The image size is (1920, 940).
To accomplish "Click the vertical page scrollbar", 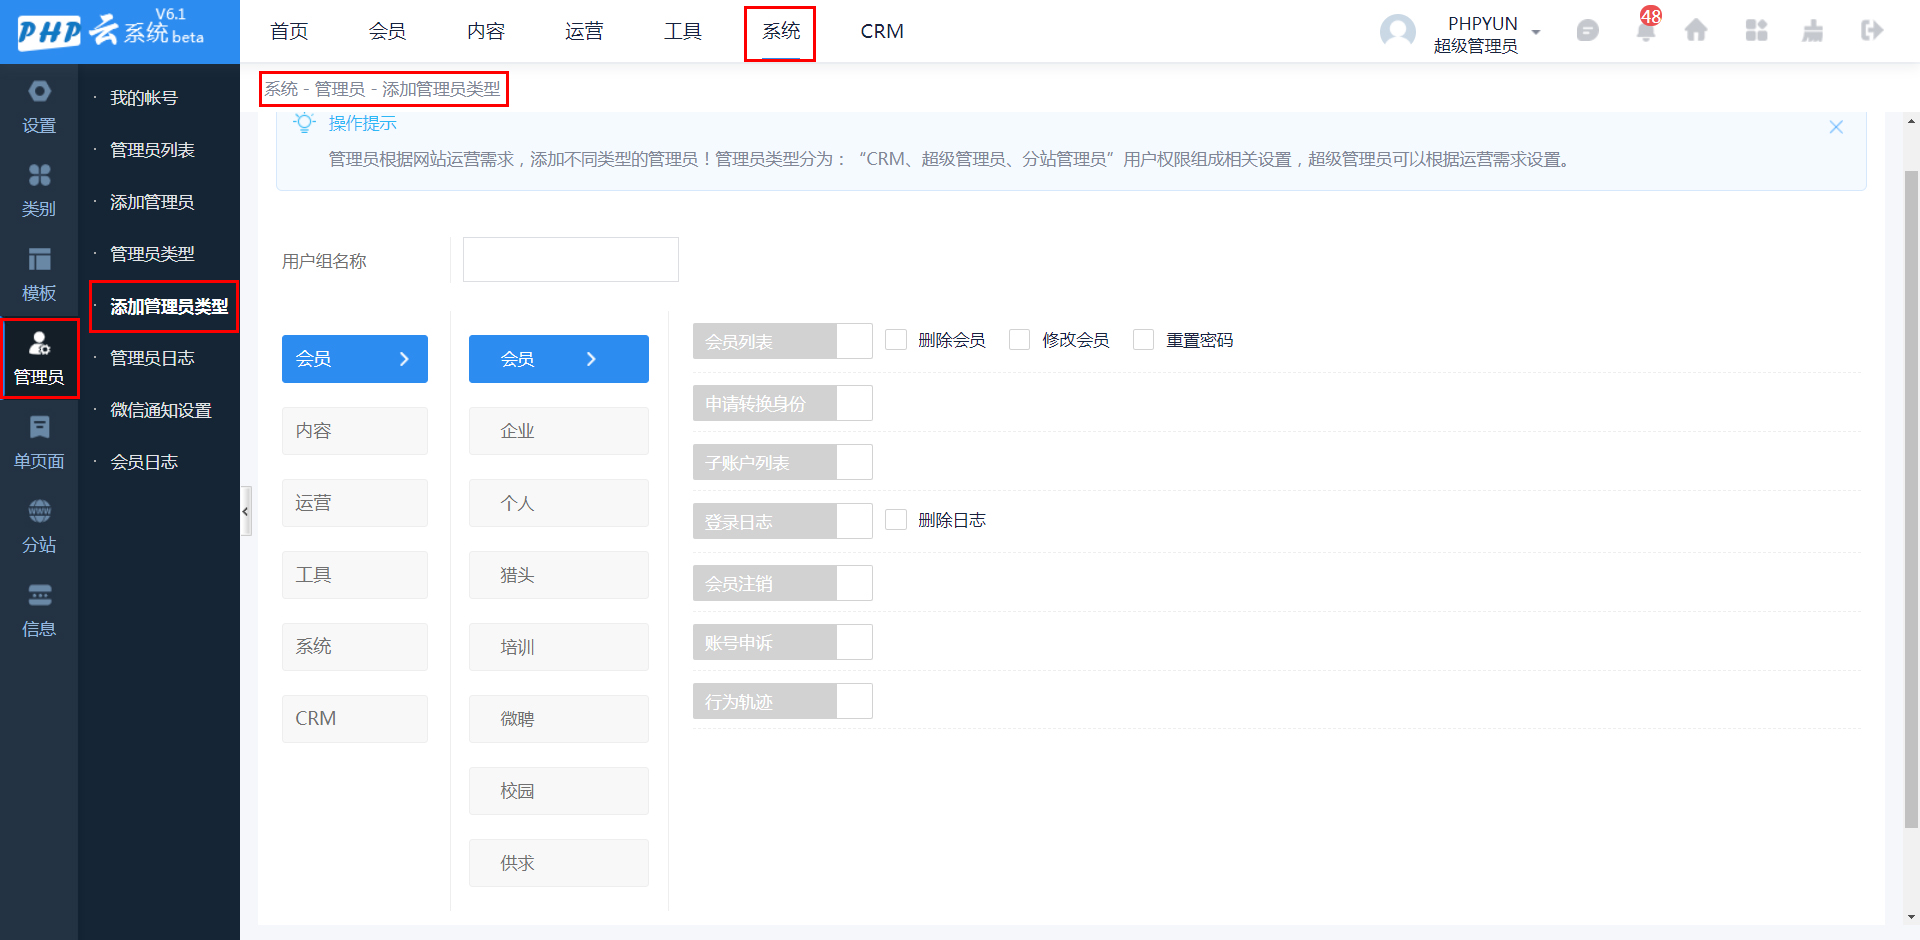I will [1911, 500].
